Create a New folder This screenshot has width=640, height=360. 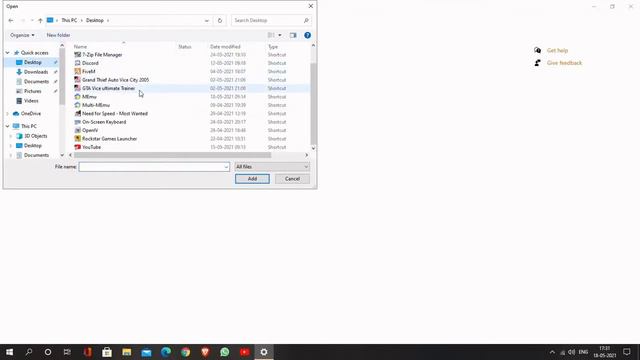point(58,35)
